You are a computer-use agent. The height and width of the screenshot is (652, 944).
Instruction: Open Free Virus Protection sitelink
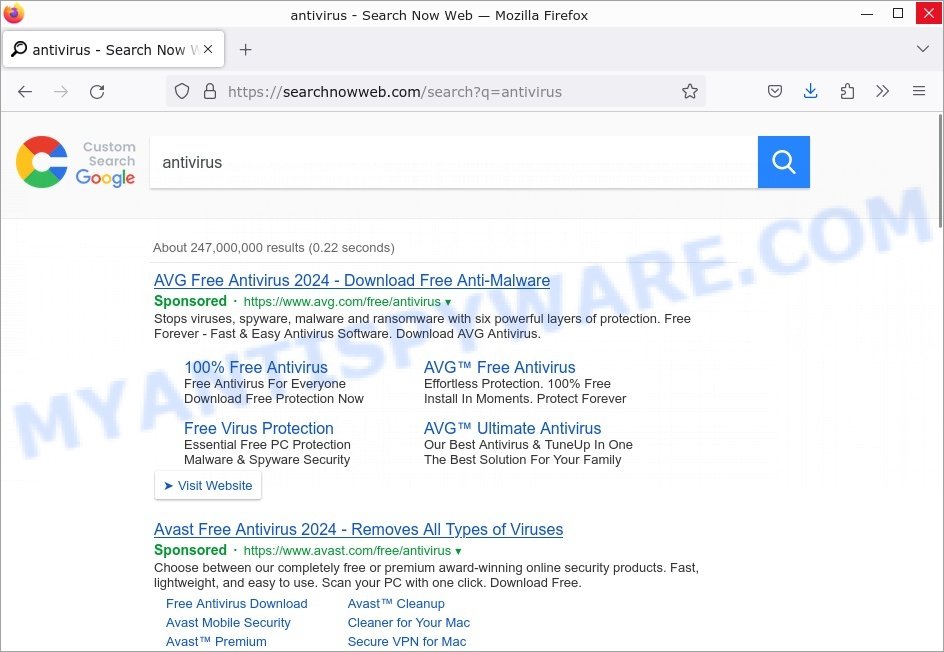[259, 428]
